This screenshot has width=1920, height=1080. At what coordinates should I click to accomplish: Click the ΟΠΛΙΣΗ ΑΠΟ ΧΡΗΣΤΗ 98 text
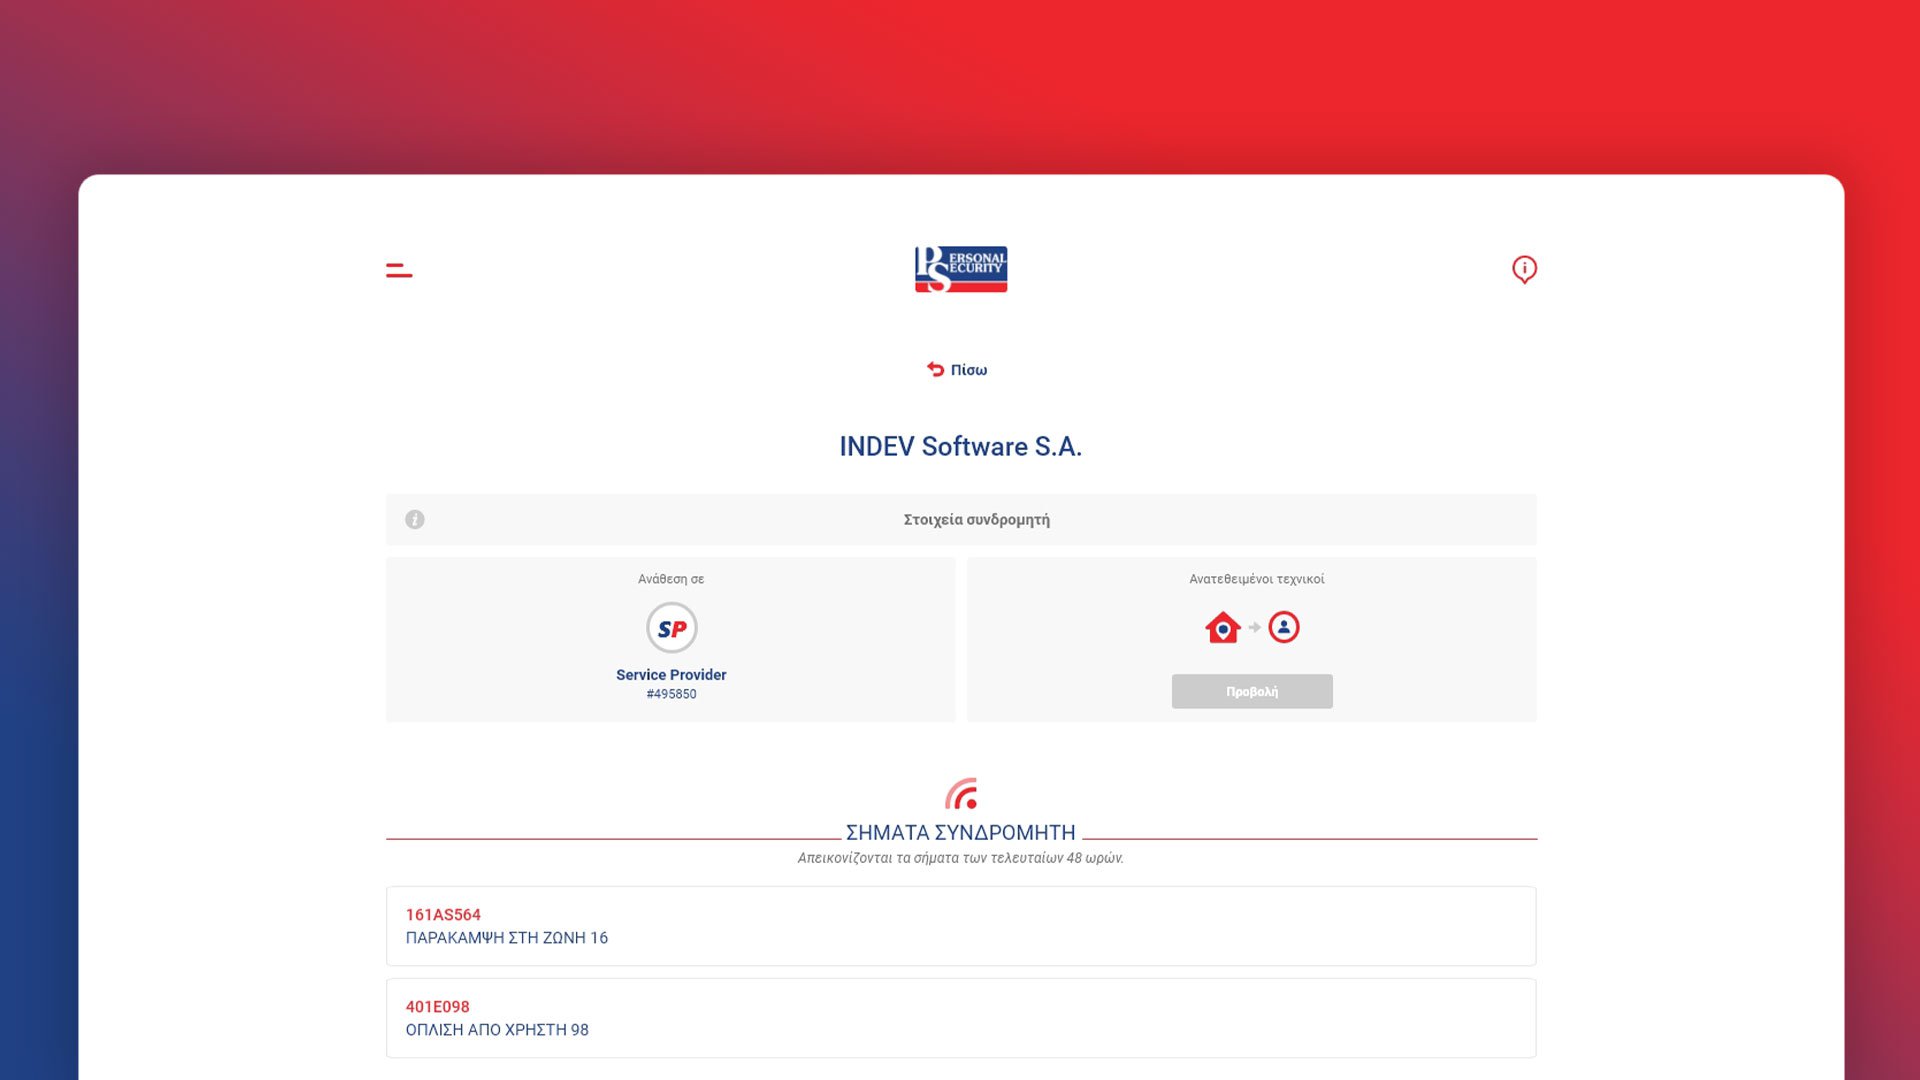pos(497,1030)
